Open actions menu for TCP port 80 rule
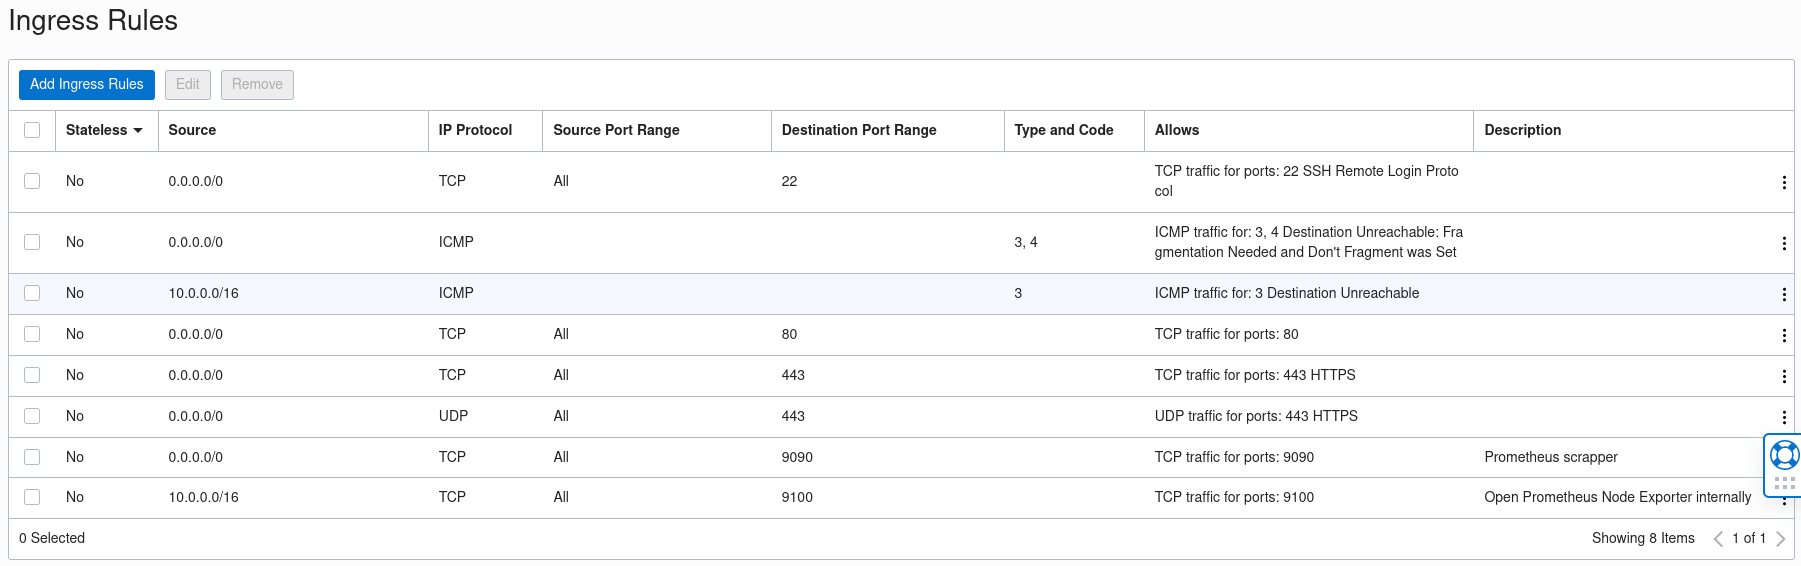Screen dimensions: 1801x566 click(x=1783, y=335)
